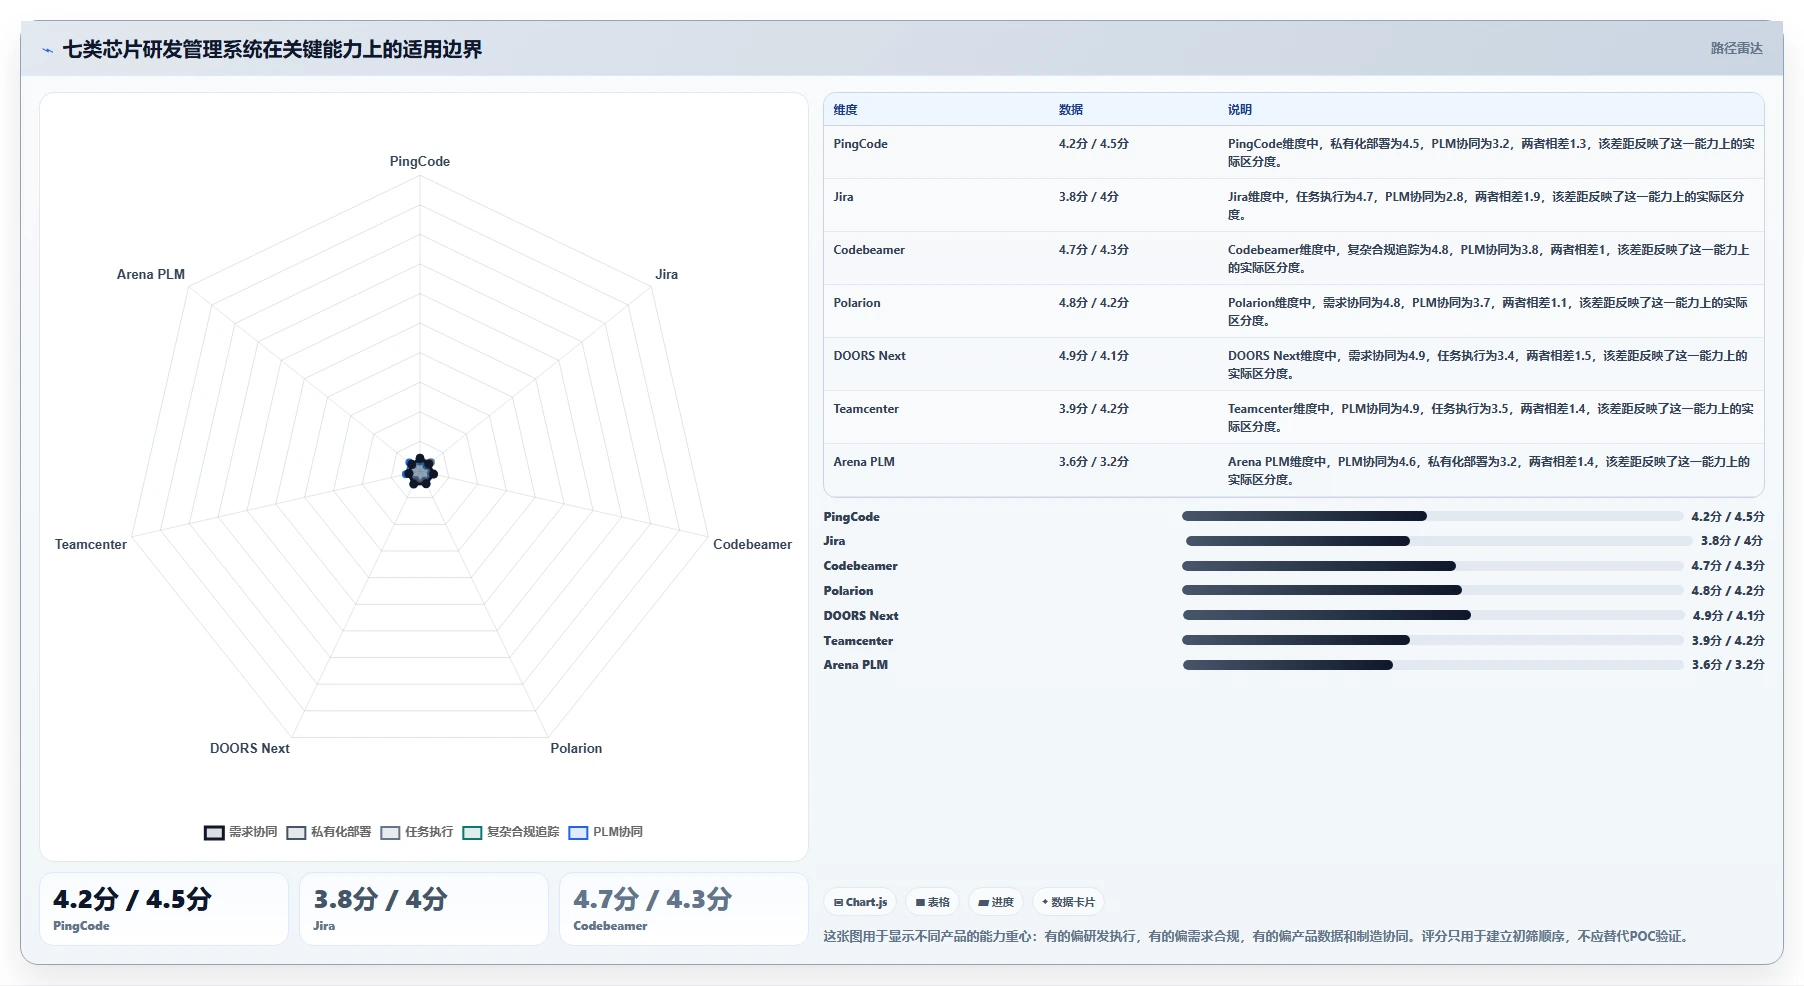Screen dimensions: 1804x986
Task: Click the small icon before the dashboard title
Action: pos(47,50)
